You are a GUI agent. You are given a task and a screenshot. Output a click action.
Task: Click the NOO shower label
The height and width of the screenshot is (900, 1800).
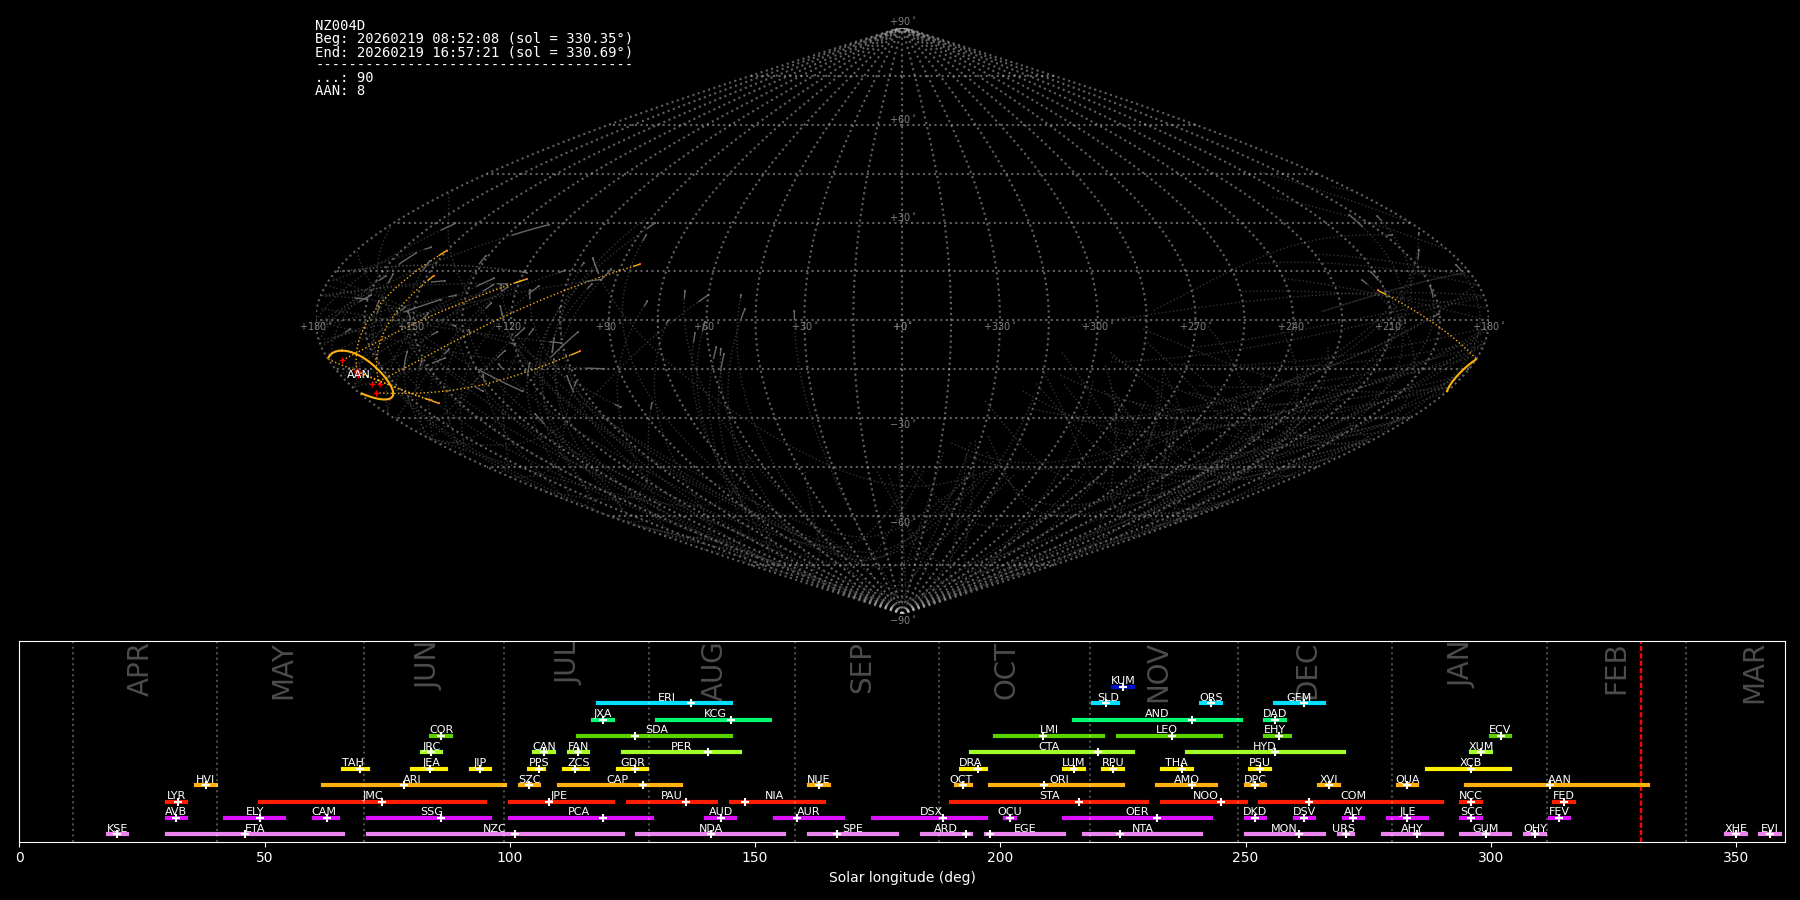1206,796
